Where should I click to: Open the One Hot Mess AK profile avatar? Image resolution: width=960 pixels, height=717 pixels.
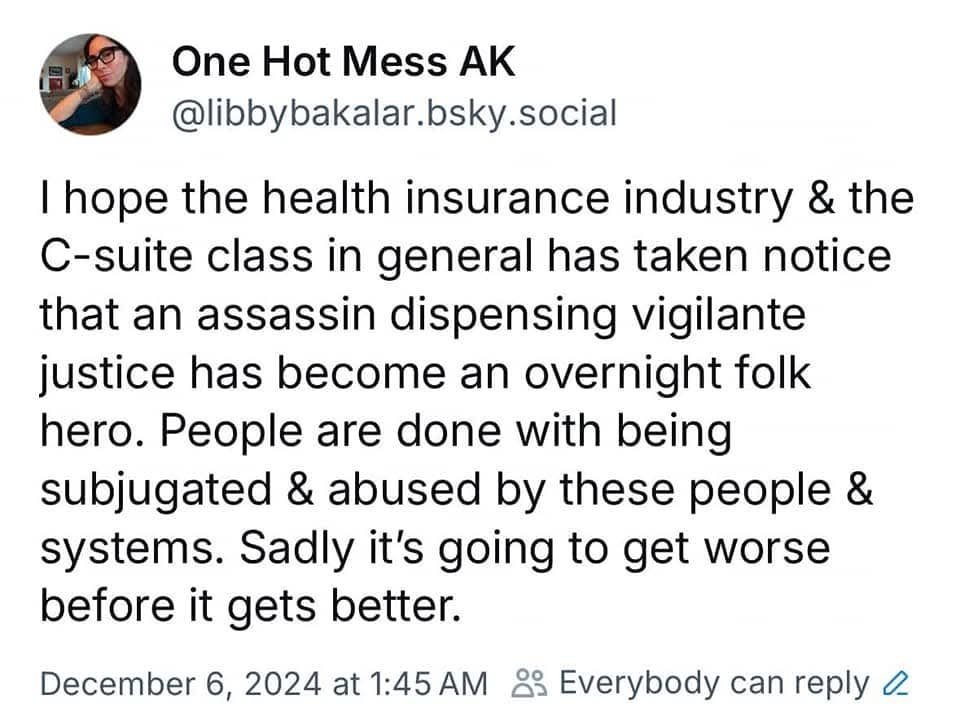coord(90,84)
